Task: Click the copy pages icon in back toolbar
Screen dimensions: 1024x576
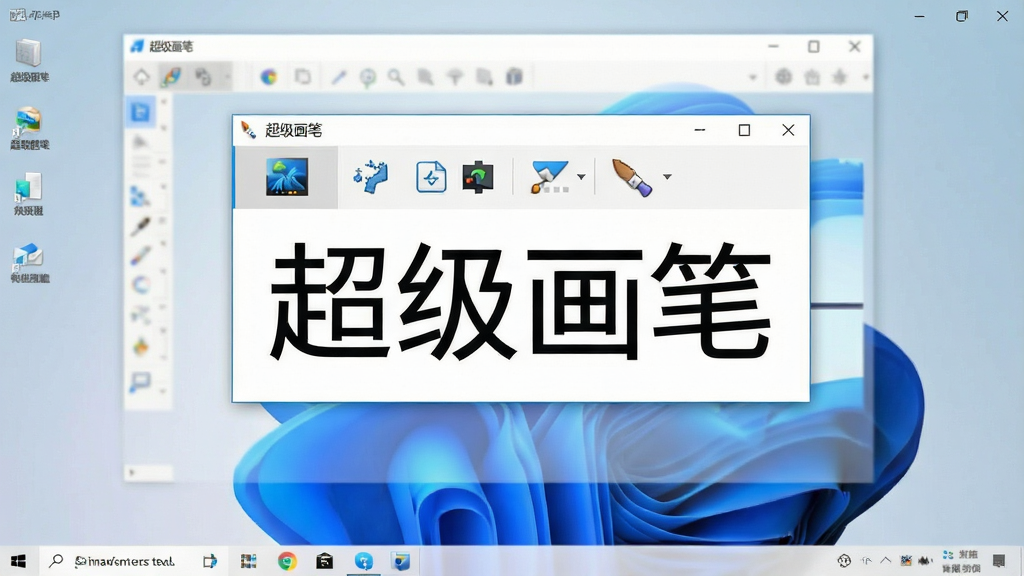Action: point(303,77)
